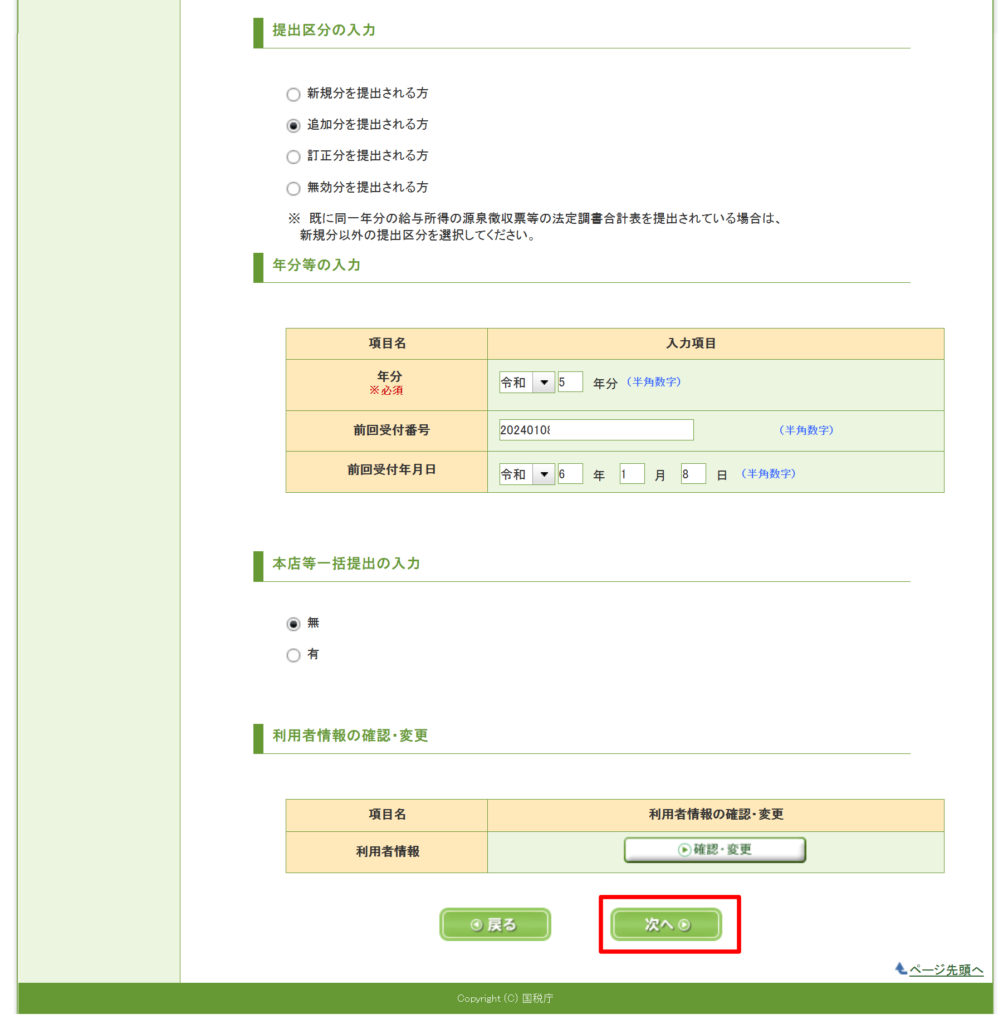This screenshot has width=1003, height=1024.
Task: Select the 追加分を提出される方 radio button
Action: click(293, 126)
